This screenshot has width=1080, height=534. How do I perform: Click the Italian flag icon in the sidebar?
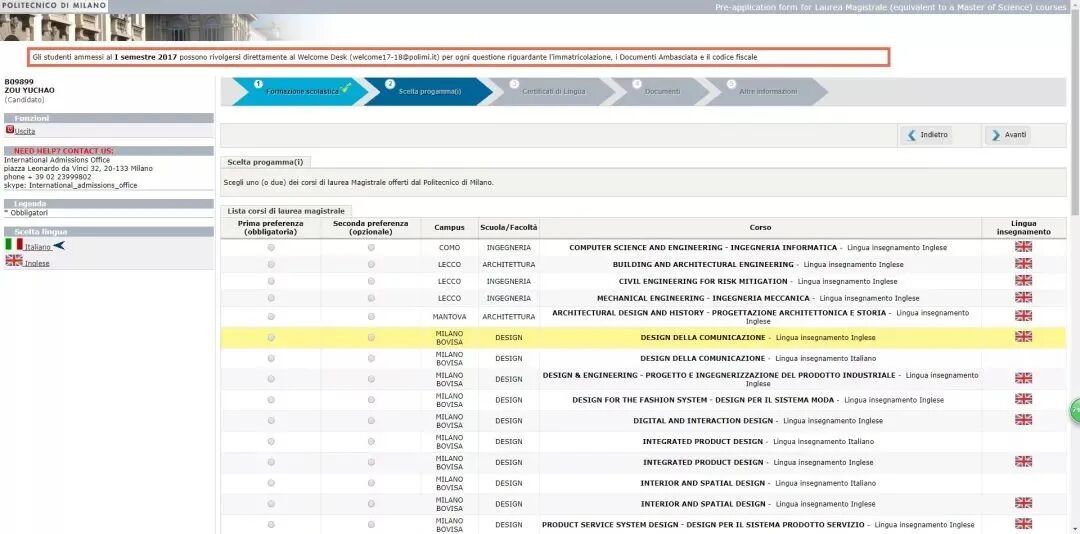(x=14, y=244)
